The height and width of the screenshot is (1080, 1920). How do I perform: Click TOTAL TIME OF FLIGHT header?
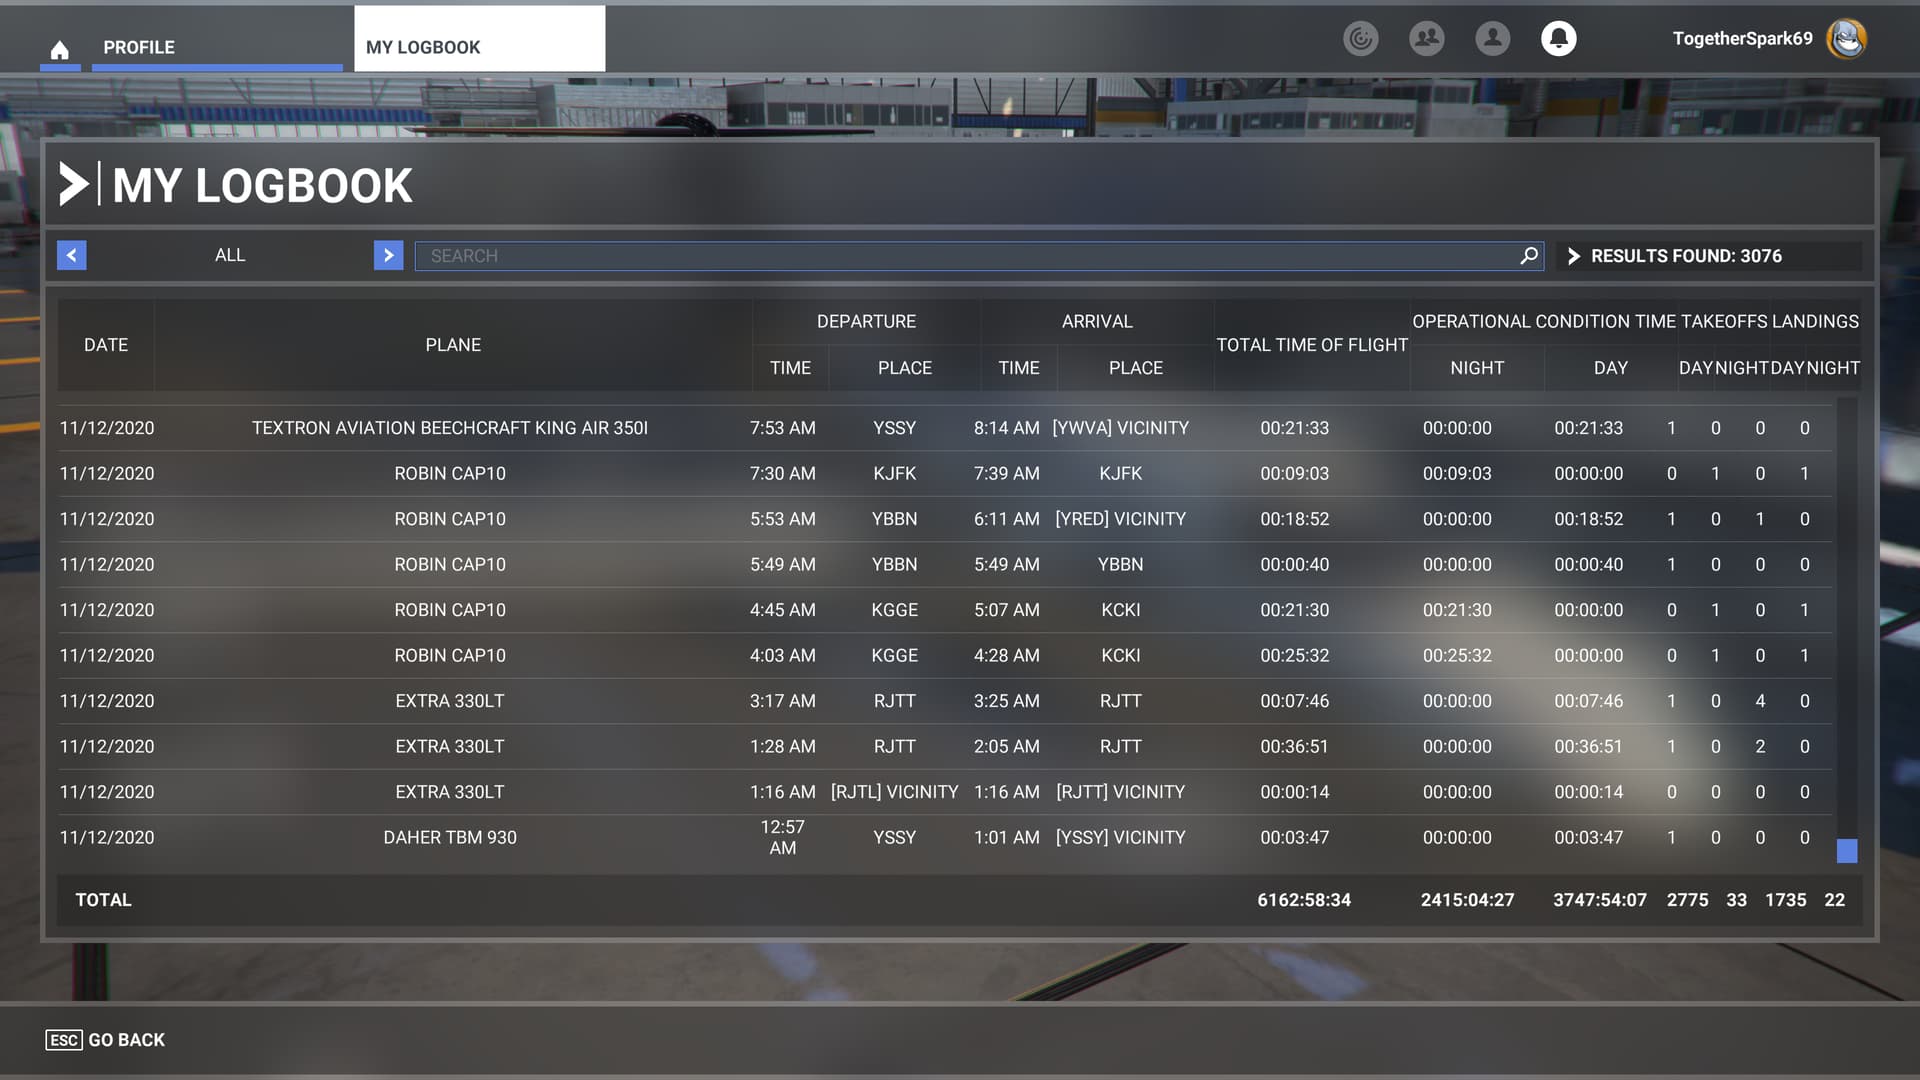tap(1312, 345)
